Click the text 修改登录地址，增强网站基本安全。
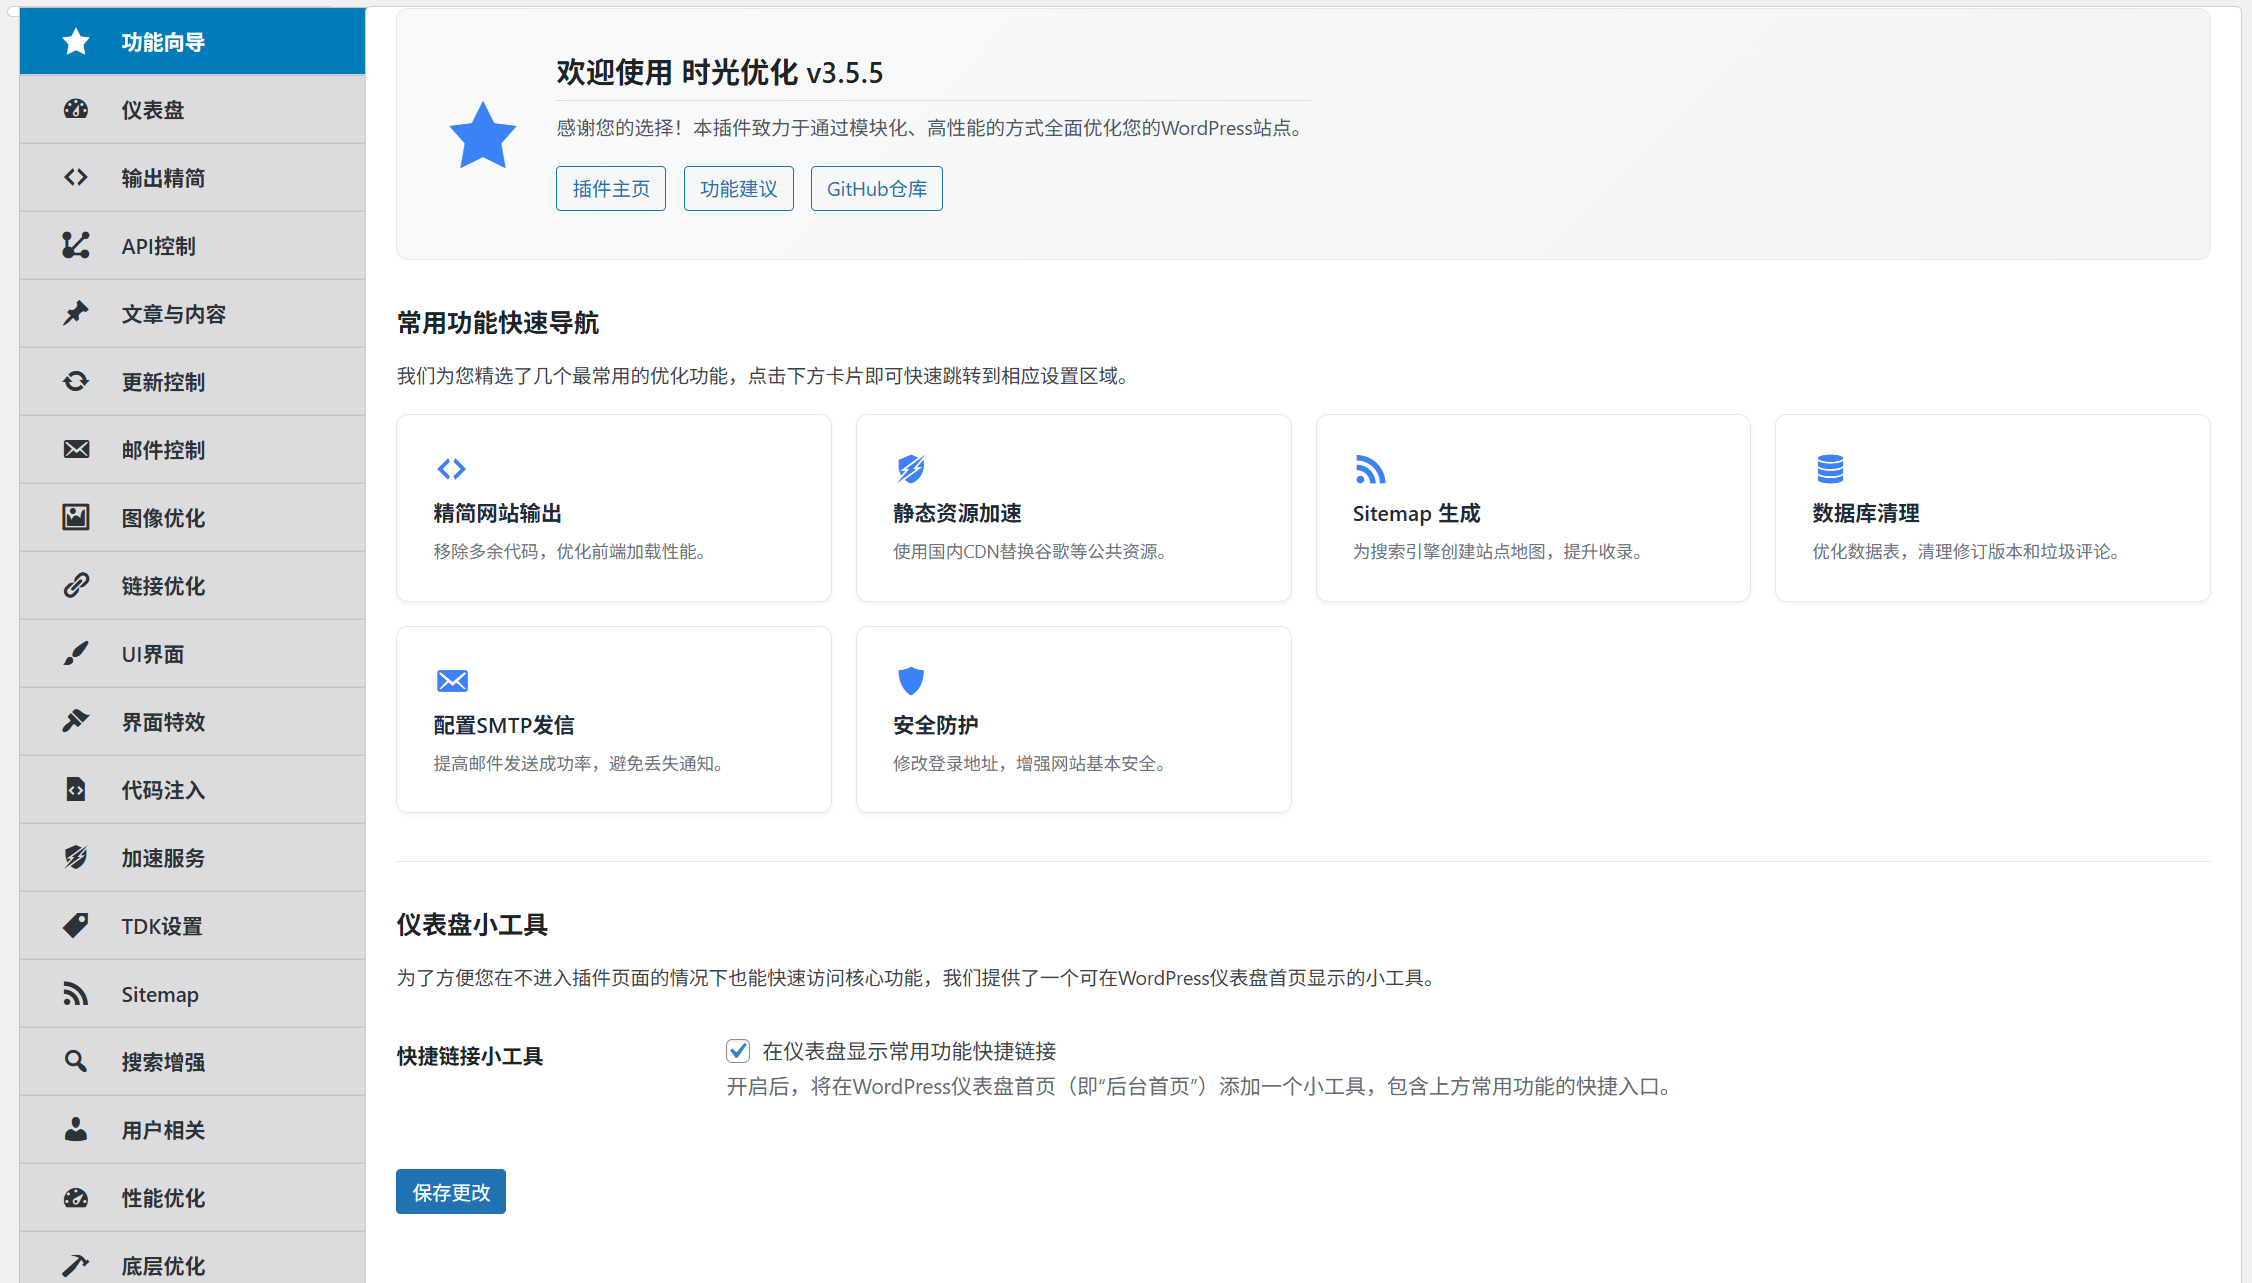 pos(1032,764)
